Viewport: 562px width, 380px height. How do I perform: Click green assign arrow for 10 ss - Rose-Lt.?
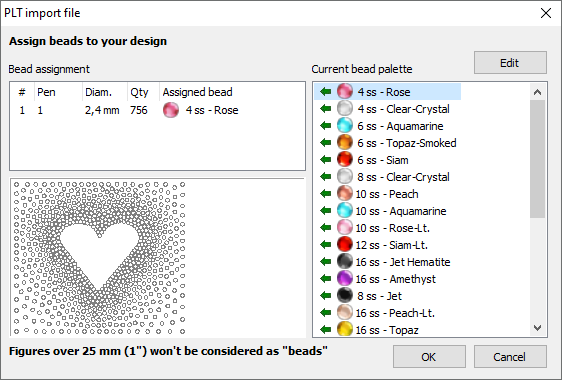coord(325,228)
